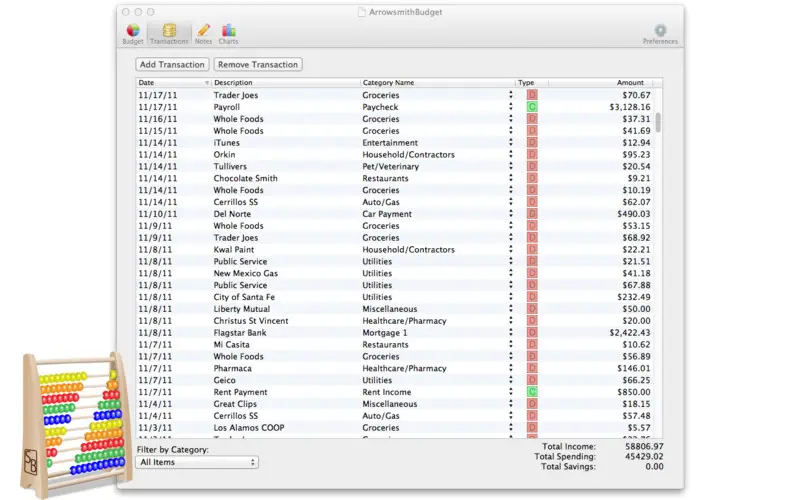
Task: Click the red D type icon for Chocolate Smith
Action: tap(532, 178)
